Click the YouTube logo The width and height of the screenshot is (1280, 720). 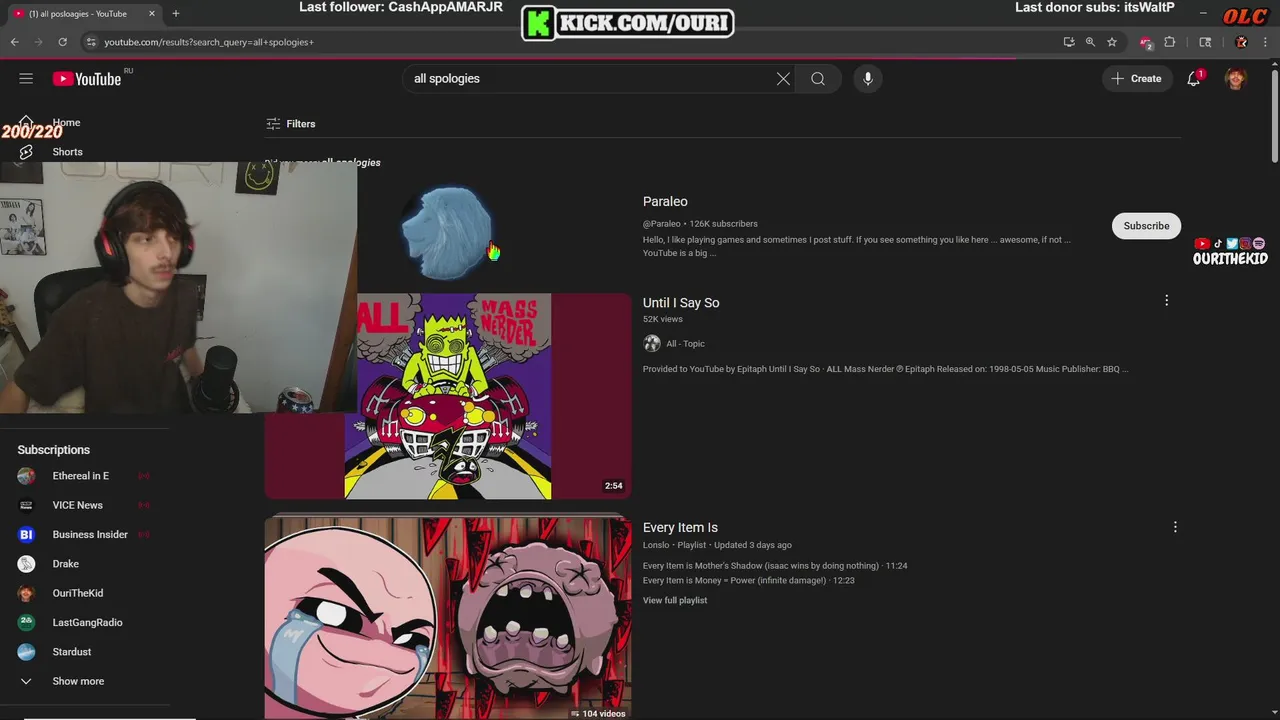pyautogui.click(x=87, y=79)
